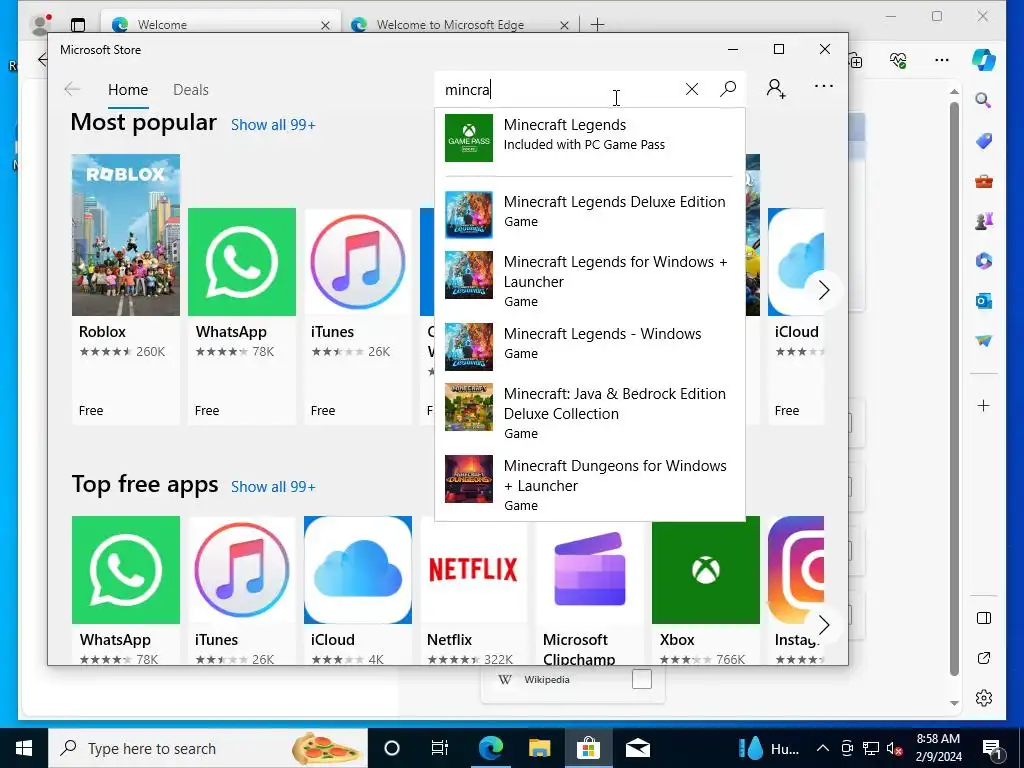Open the notification center icon

click(x=991, y=748)
